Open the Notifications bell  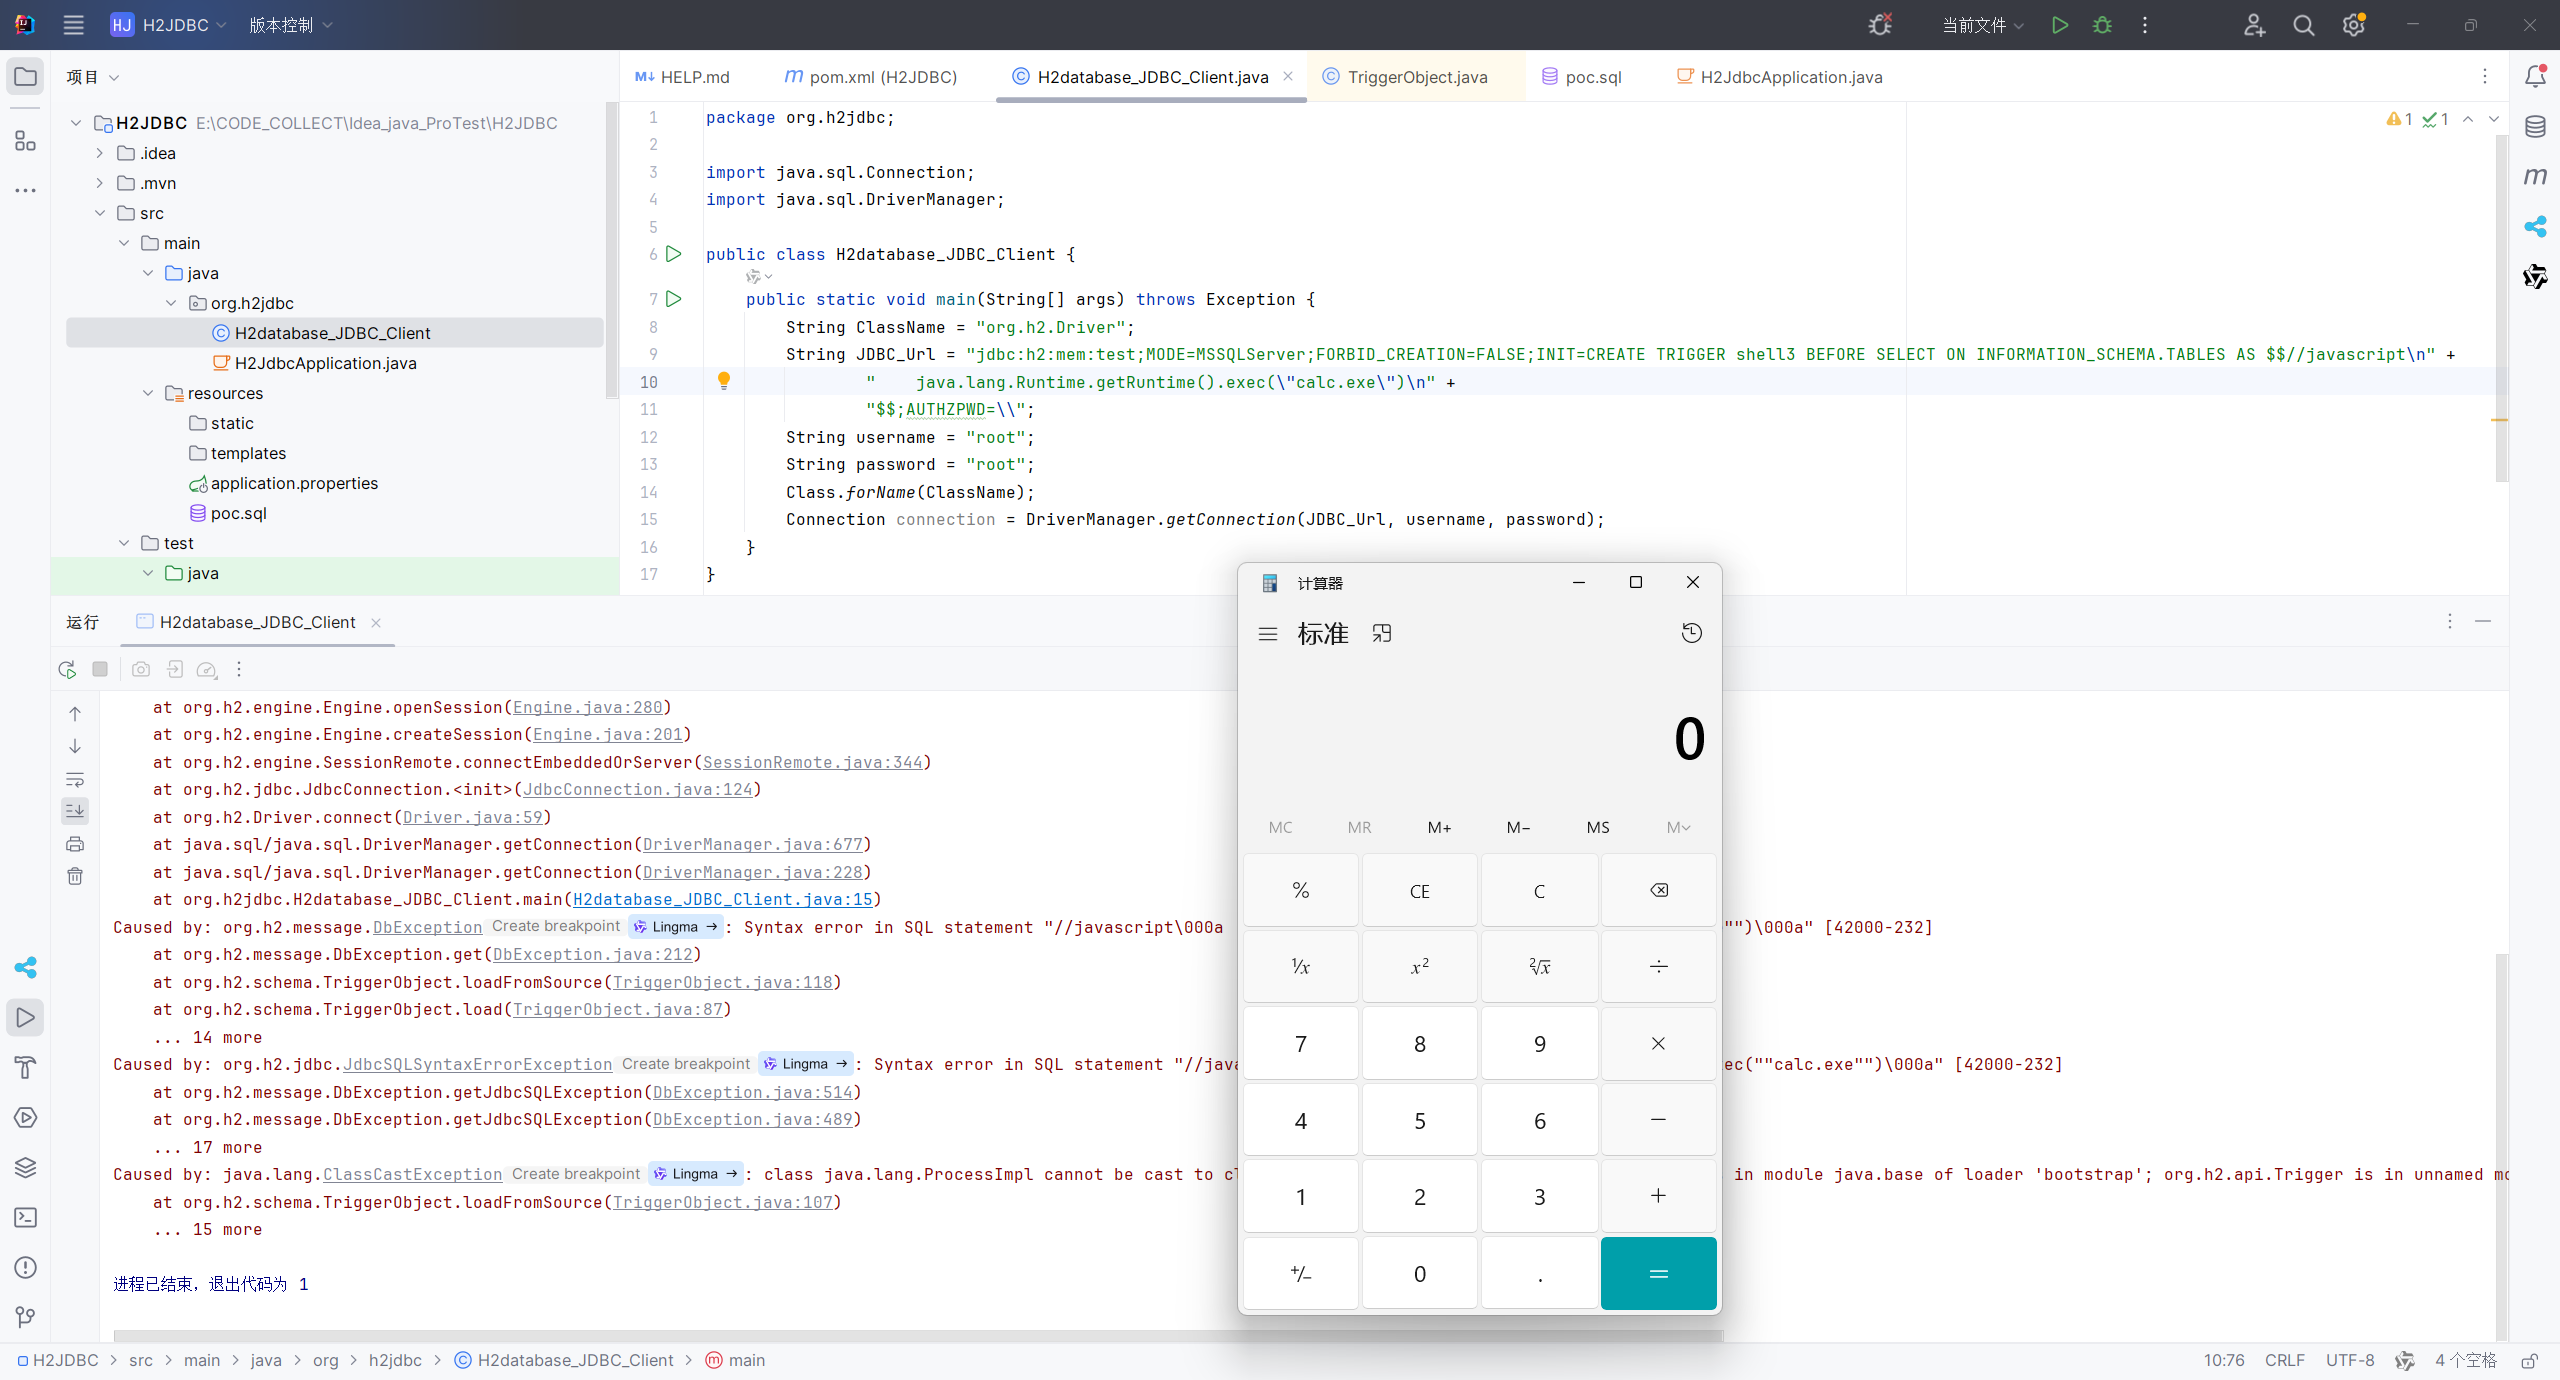(2535, 77)
